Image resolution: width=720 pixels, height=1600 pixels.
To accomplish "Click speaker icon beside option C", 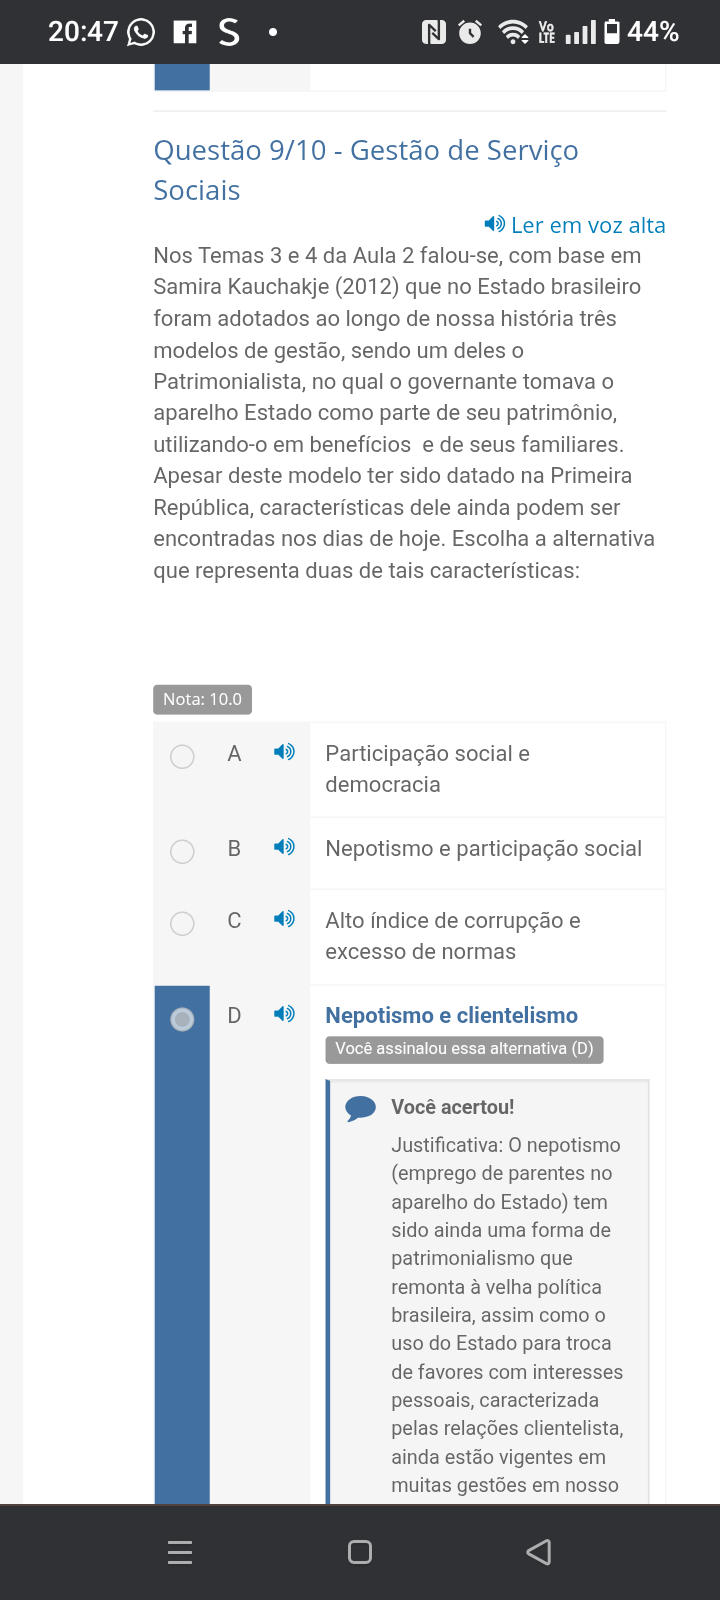I will pos(284,919).
